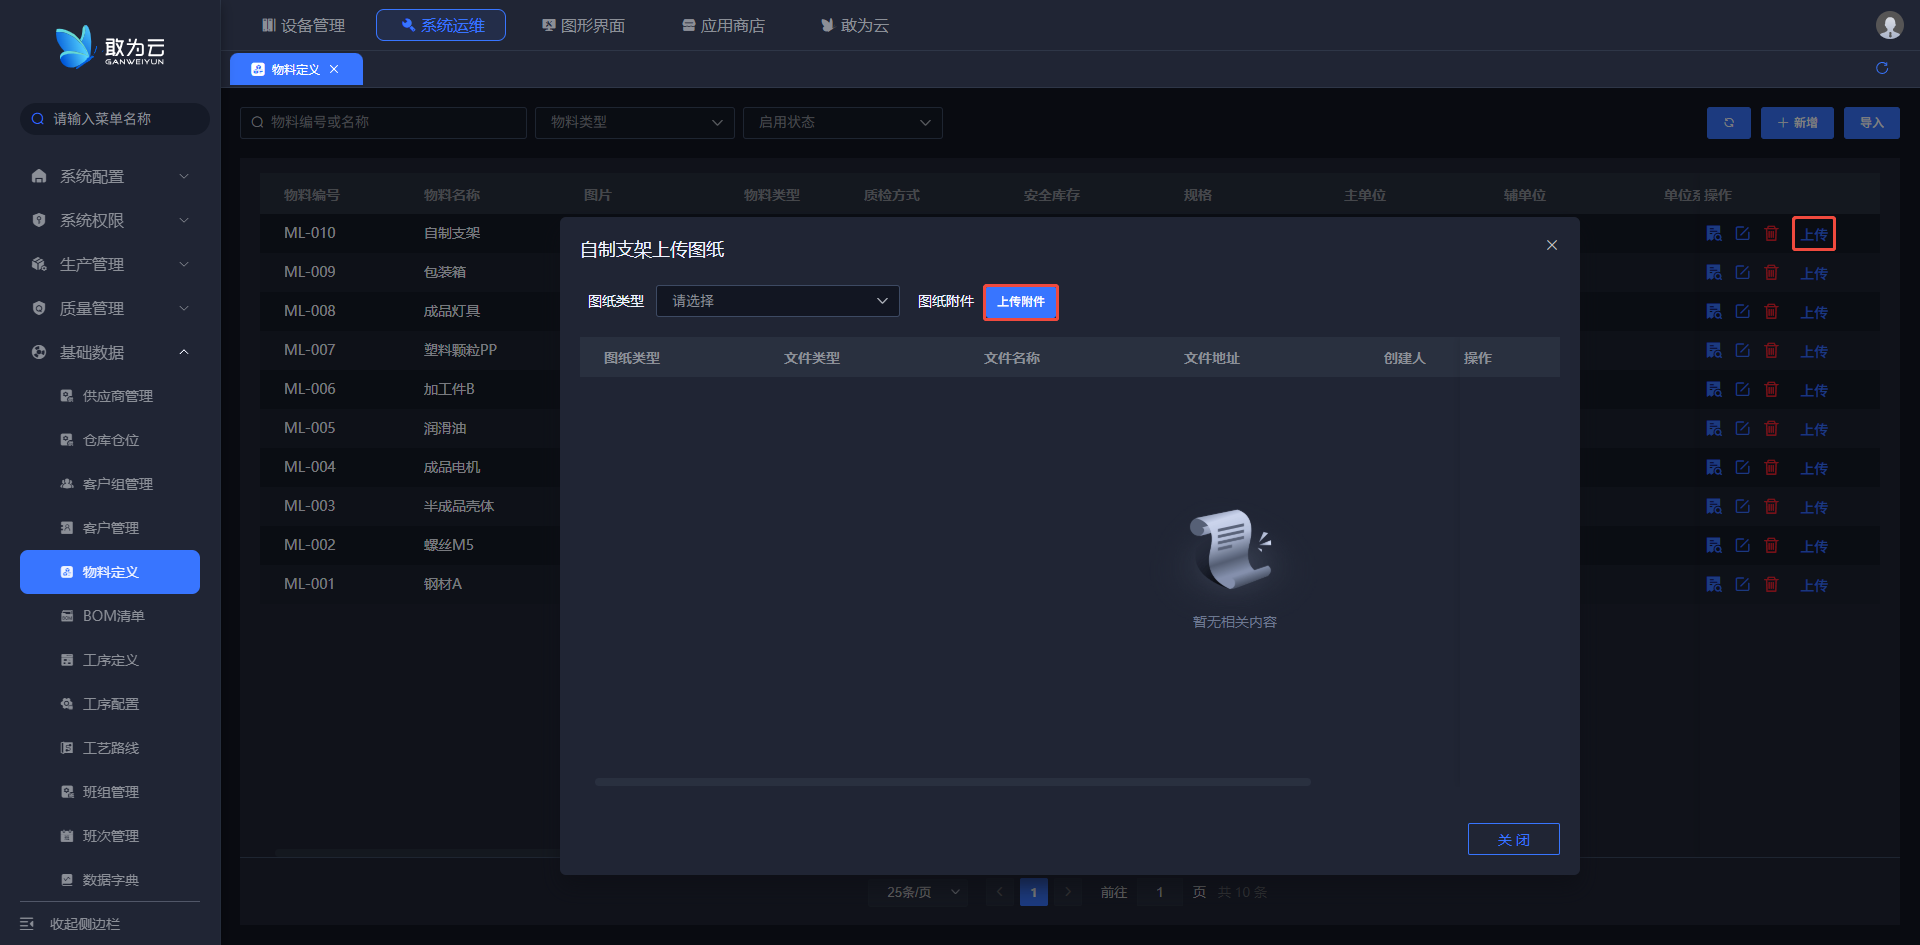Click the edit icon for ML-003
Image resolution: width=1920 pixels, height=945 pixels.
(1743, 506)
